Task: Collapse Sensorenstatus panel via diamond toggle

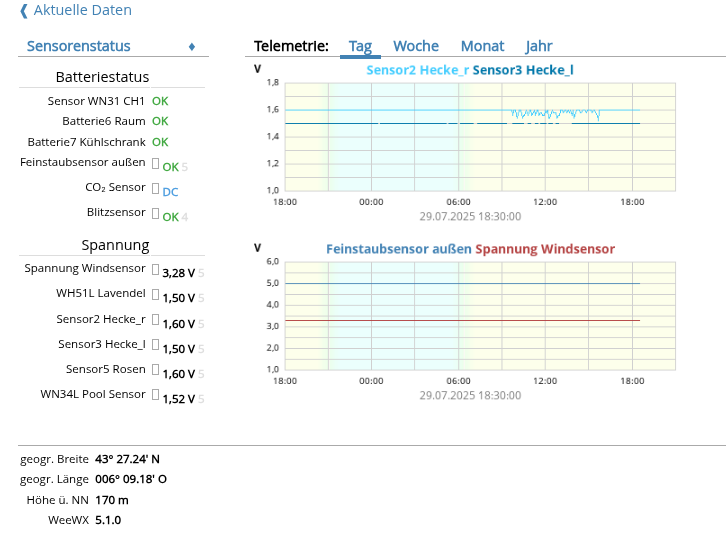Action: click(192, 47)
